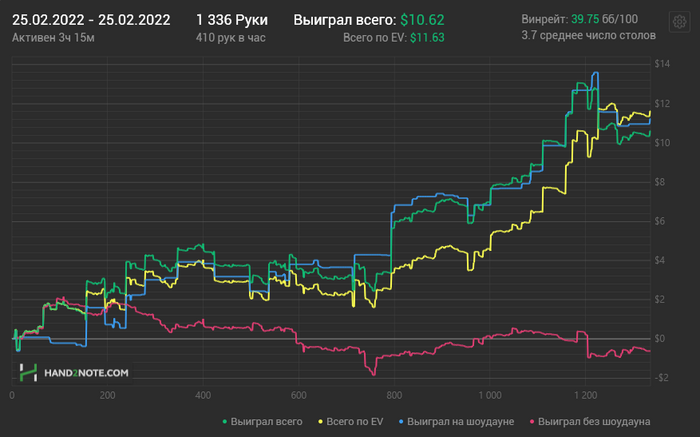This screenshot has width=700, height=437.
Task: Click the blue 'Выиграл на шоудауне' legend dot
Action: coord(401,421)
